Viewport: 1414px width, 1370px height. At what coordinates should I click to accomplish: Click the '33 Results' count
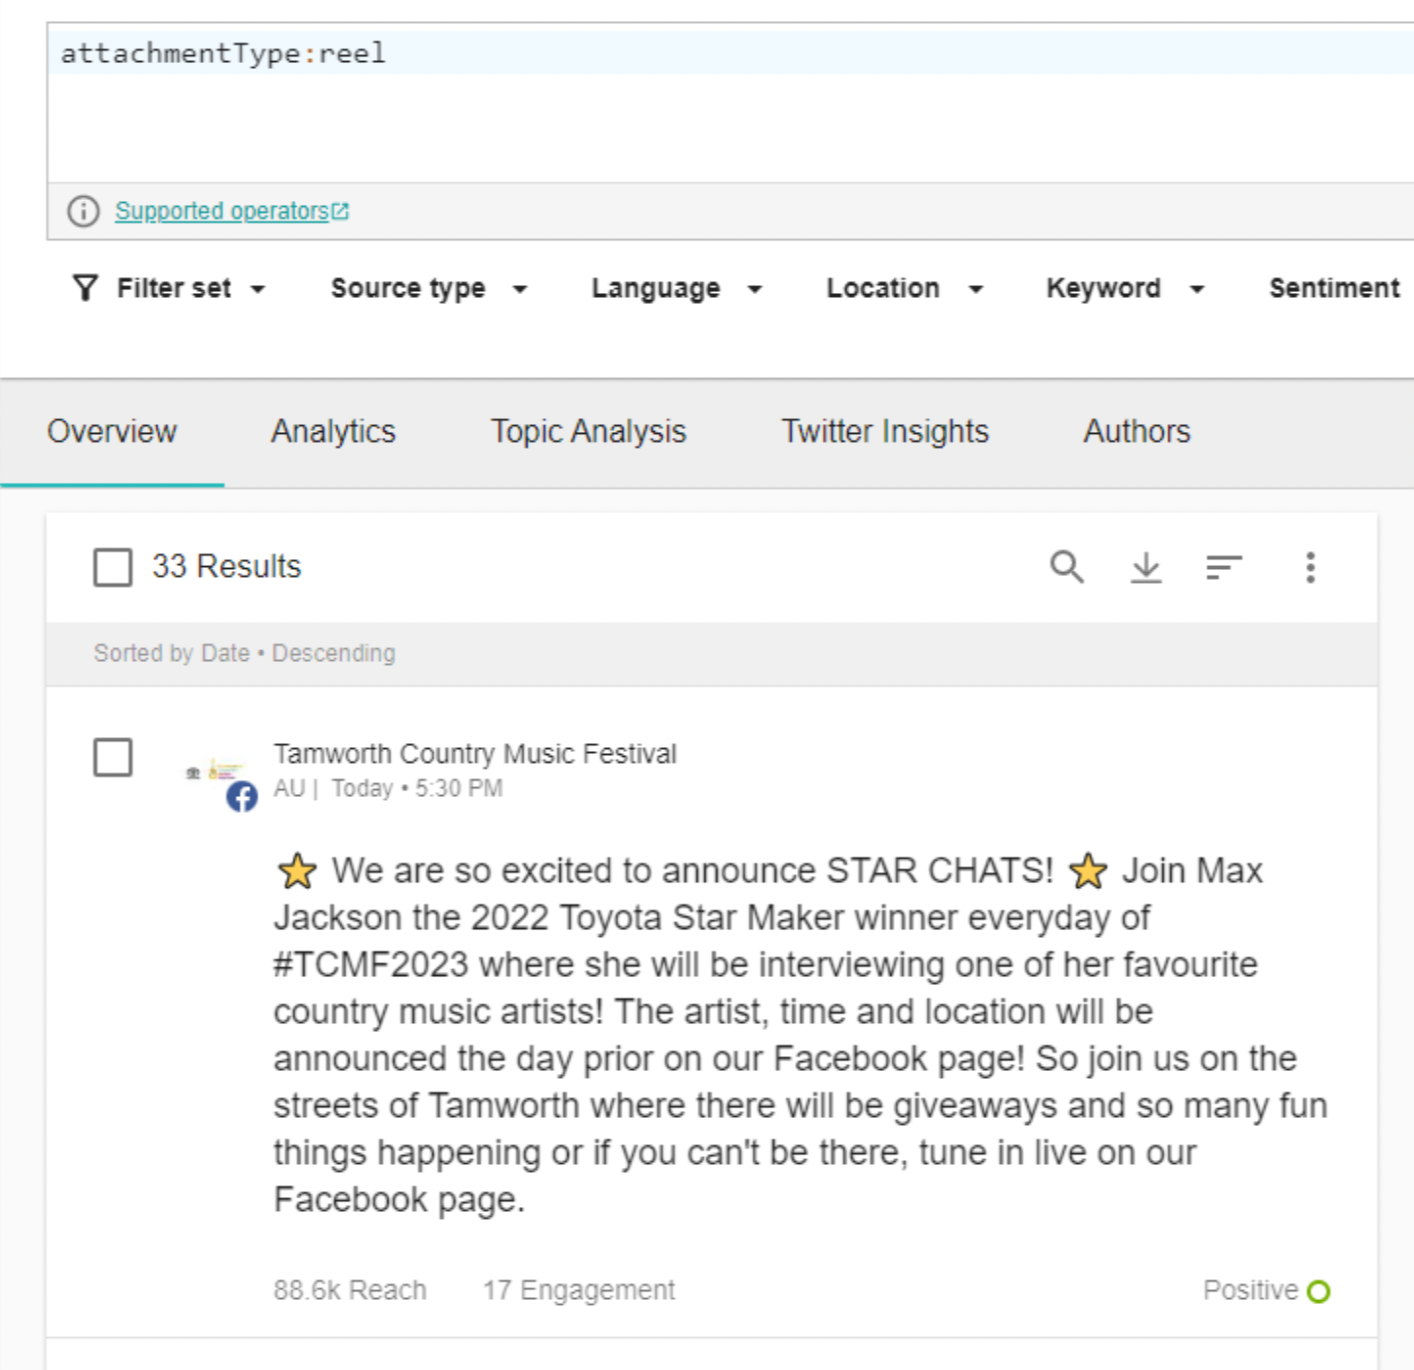click(226, 566)
